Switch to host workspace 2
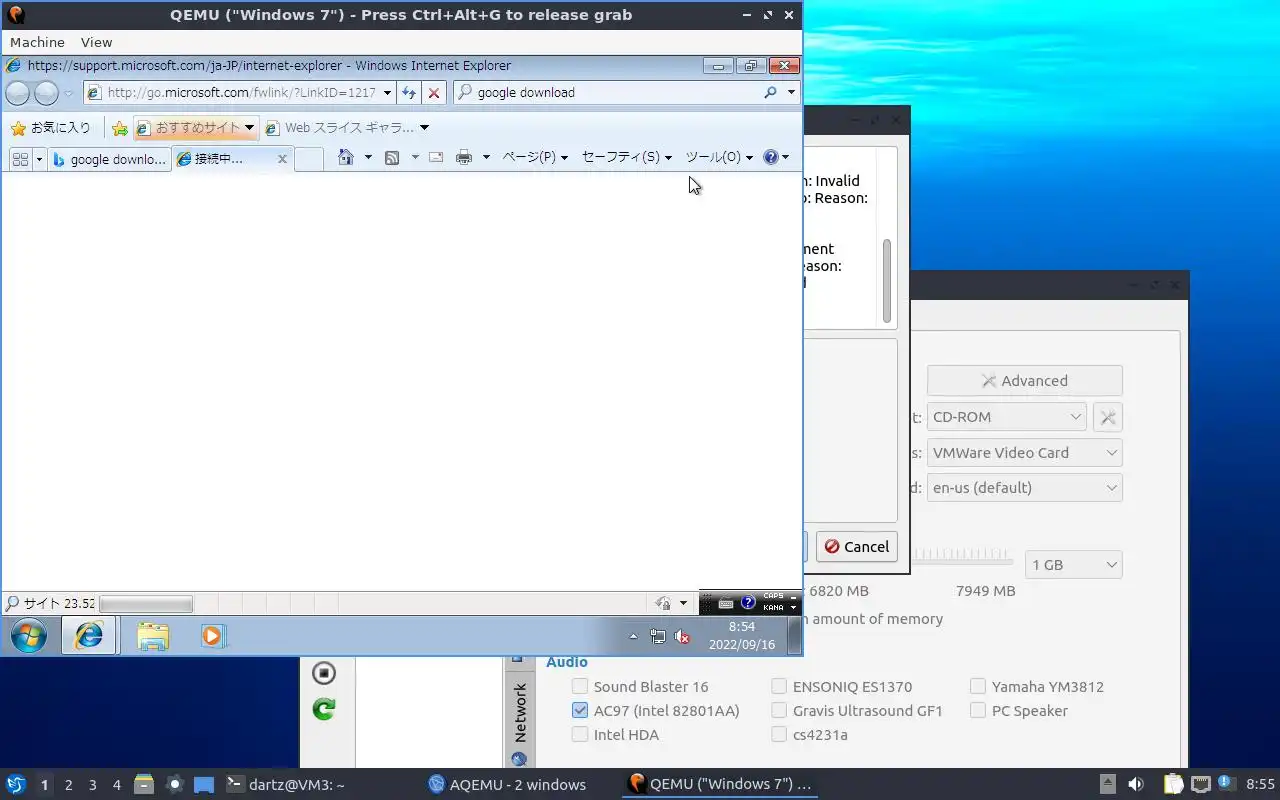 (68, 786)
